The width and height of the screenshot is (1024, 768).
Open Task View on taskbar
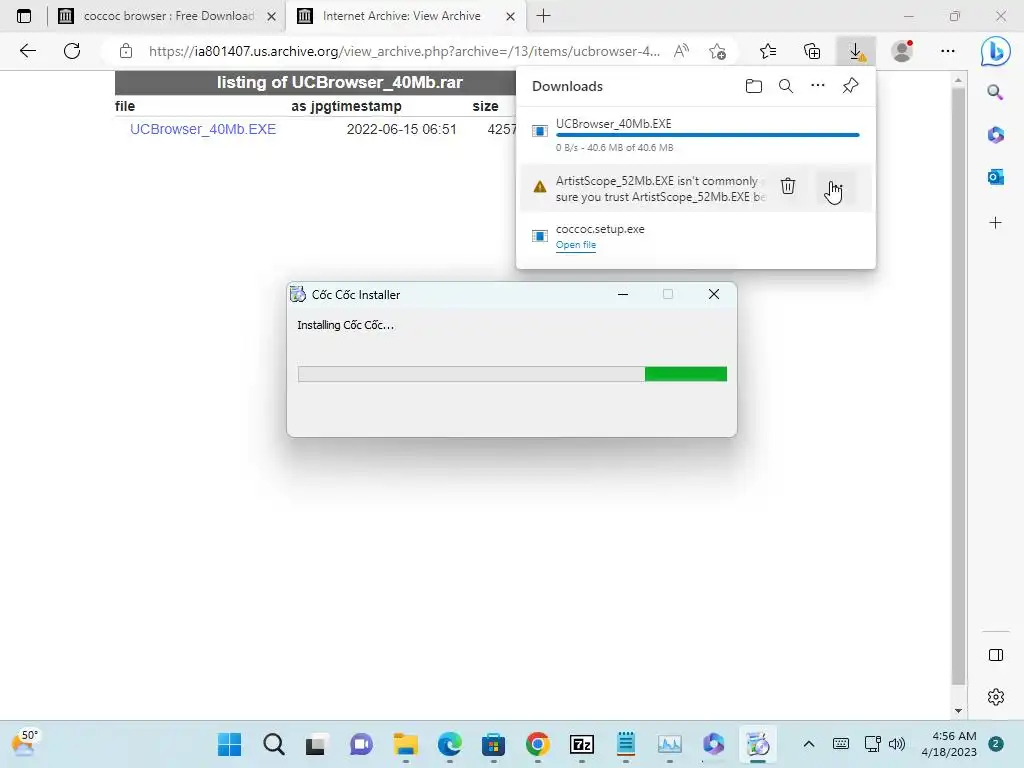317,744
